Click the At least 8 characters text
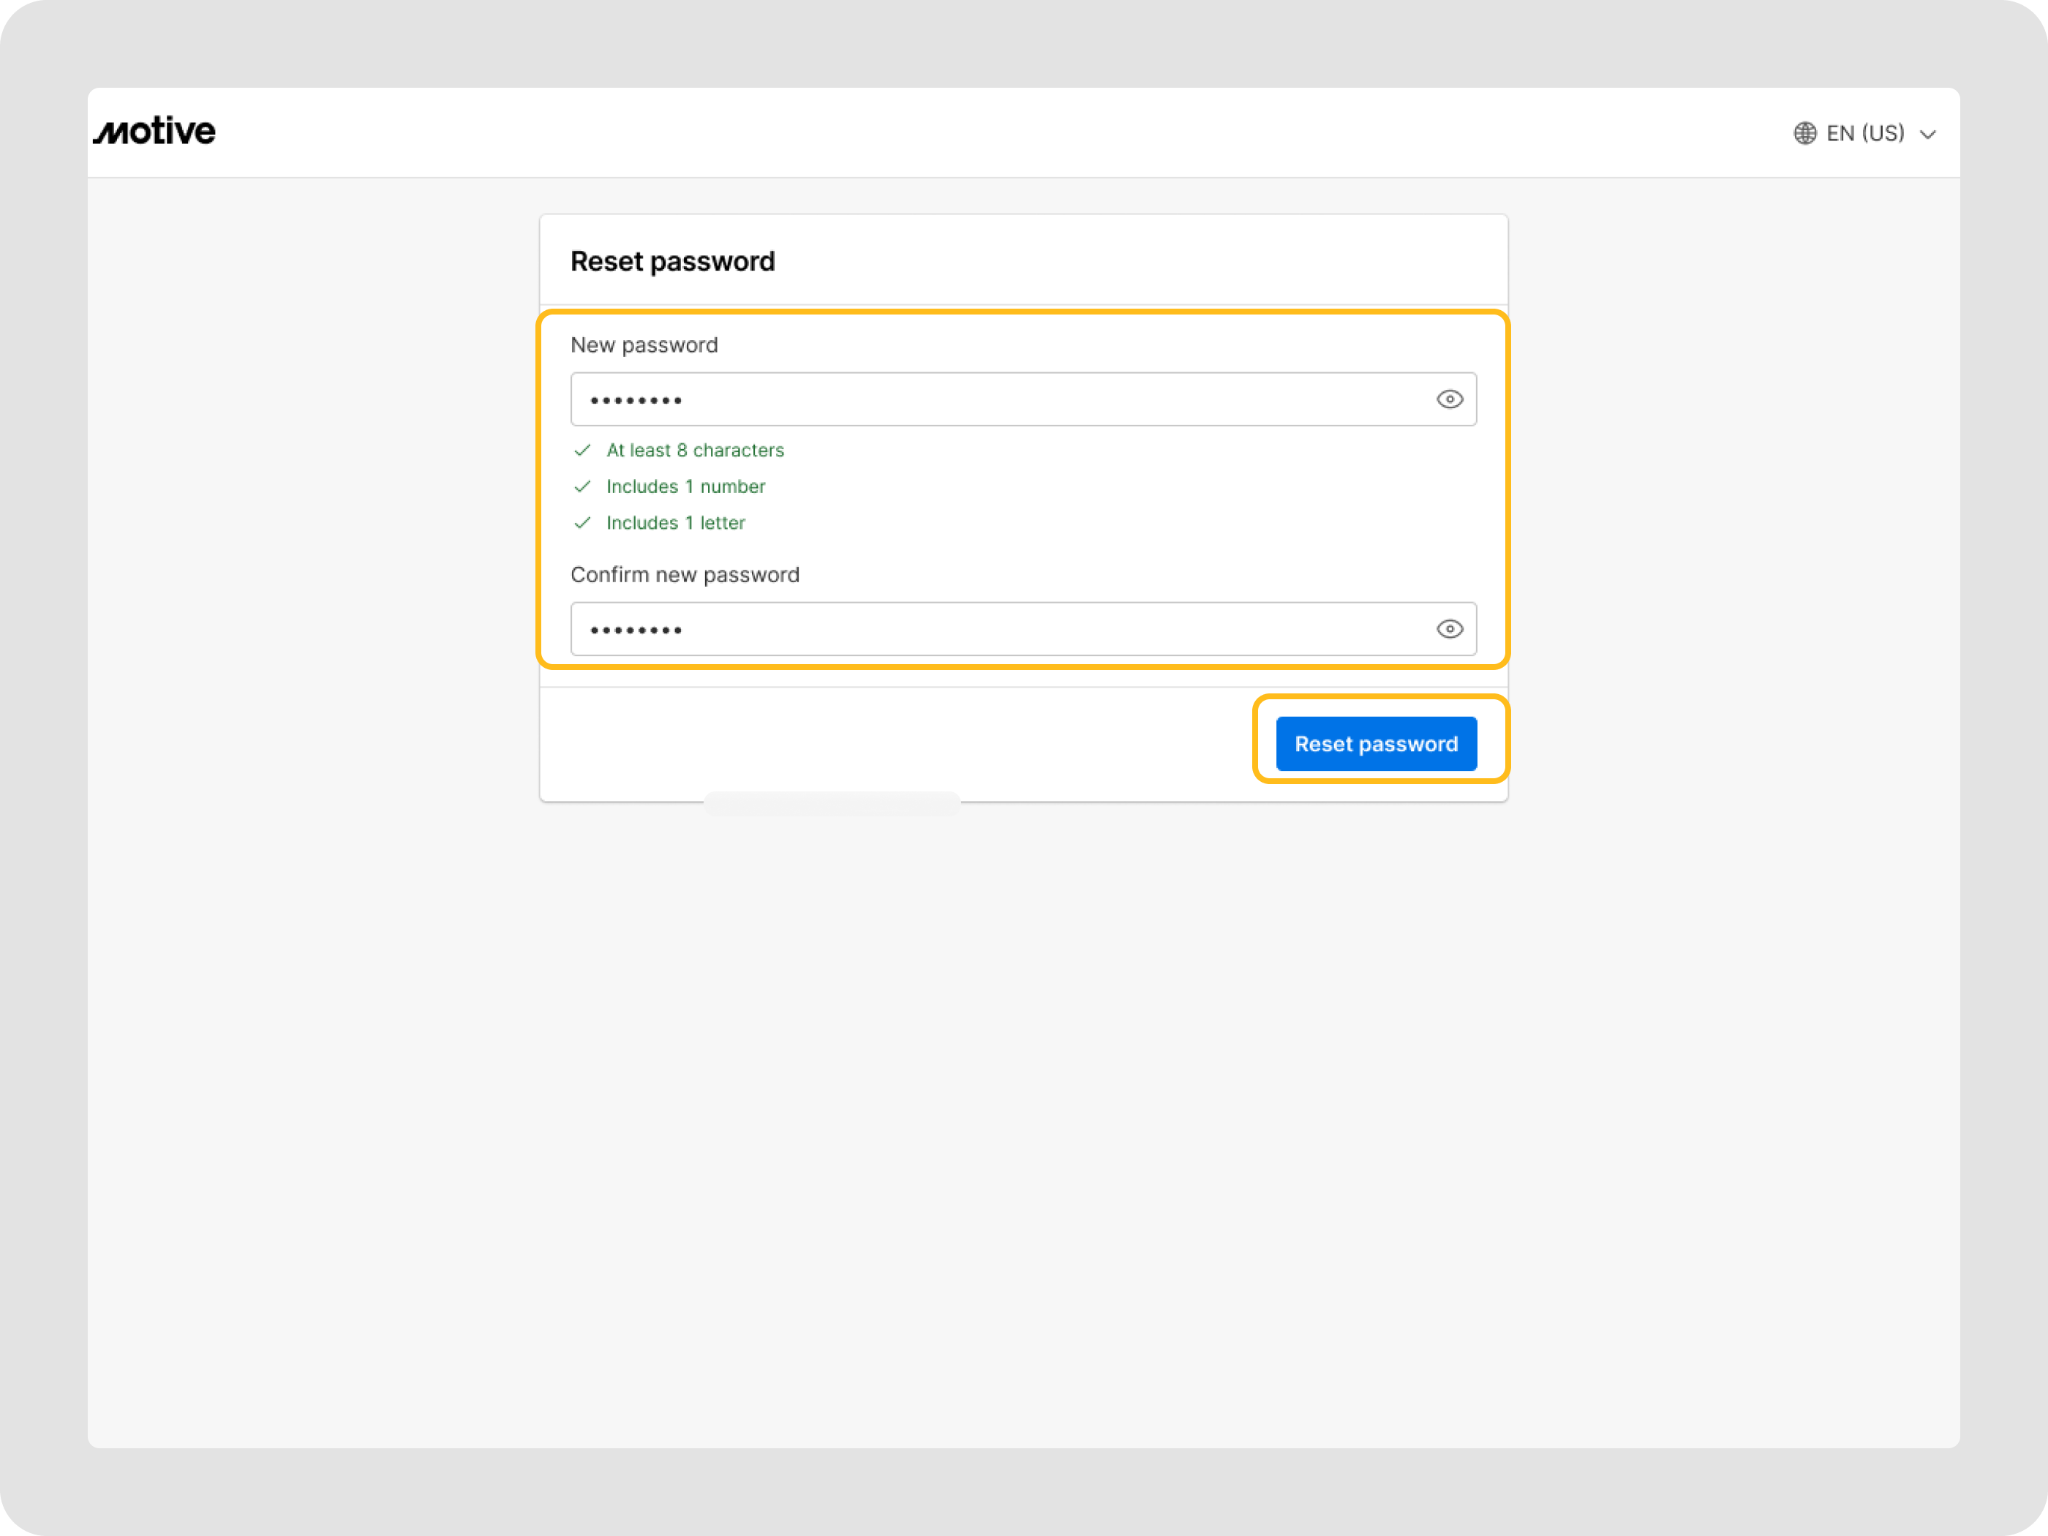This screenshot has width=2048, height=1536. pyautogui.click(x=695, y=450)
